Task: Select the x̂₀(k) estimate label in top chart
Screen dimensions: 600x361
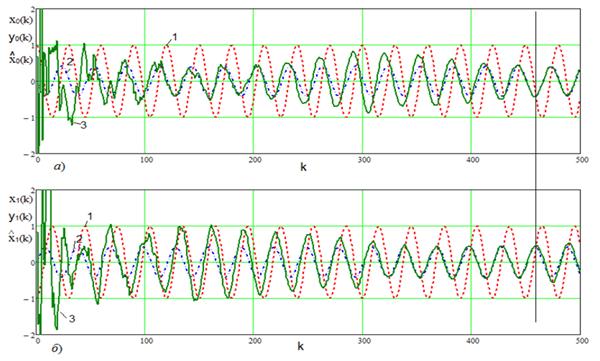Action: [21, 58]
